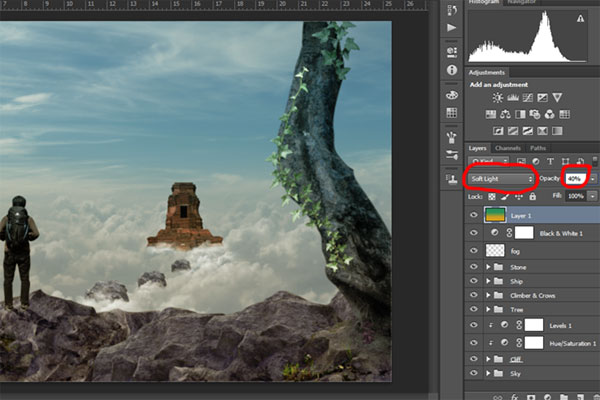Add a Levels adjustment from Adjustments panel

[514, 98]
